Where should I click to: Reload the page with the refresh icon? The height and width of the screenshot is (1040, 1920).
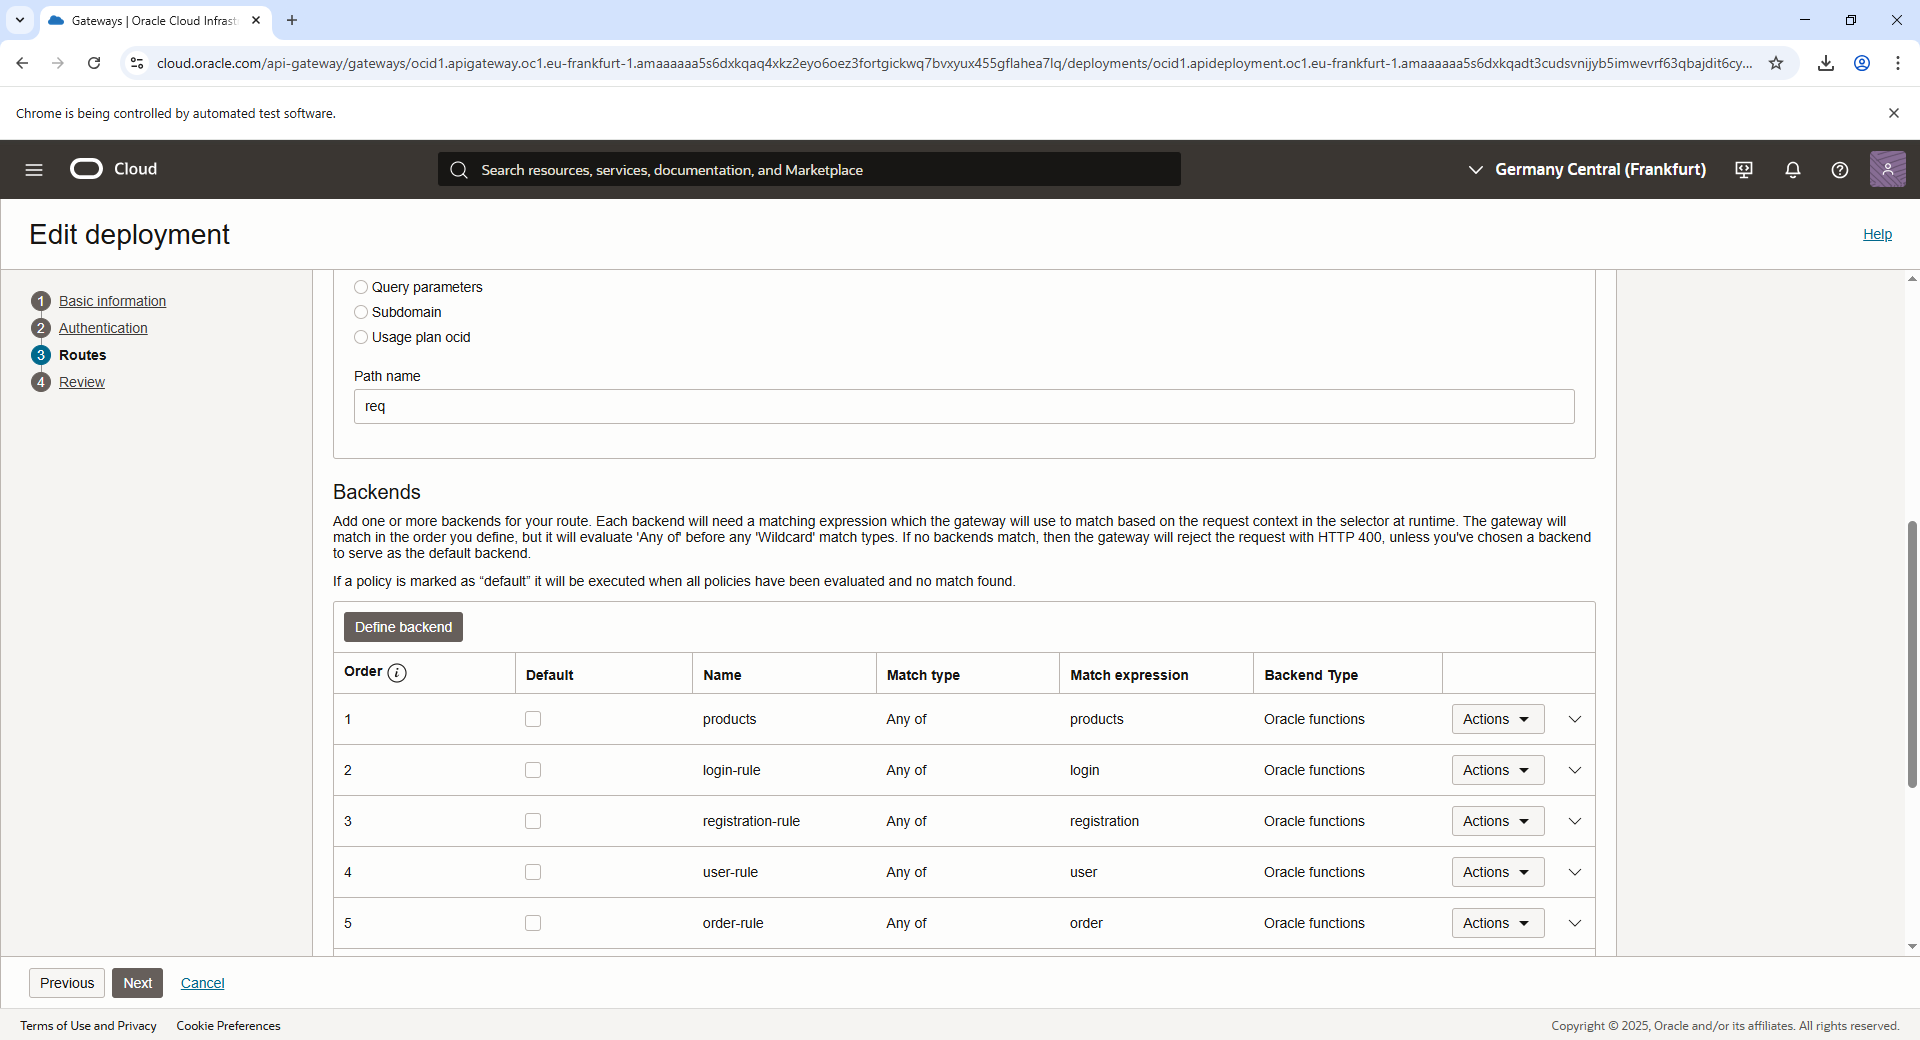click(94, 63)
